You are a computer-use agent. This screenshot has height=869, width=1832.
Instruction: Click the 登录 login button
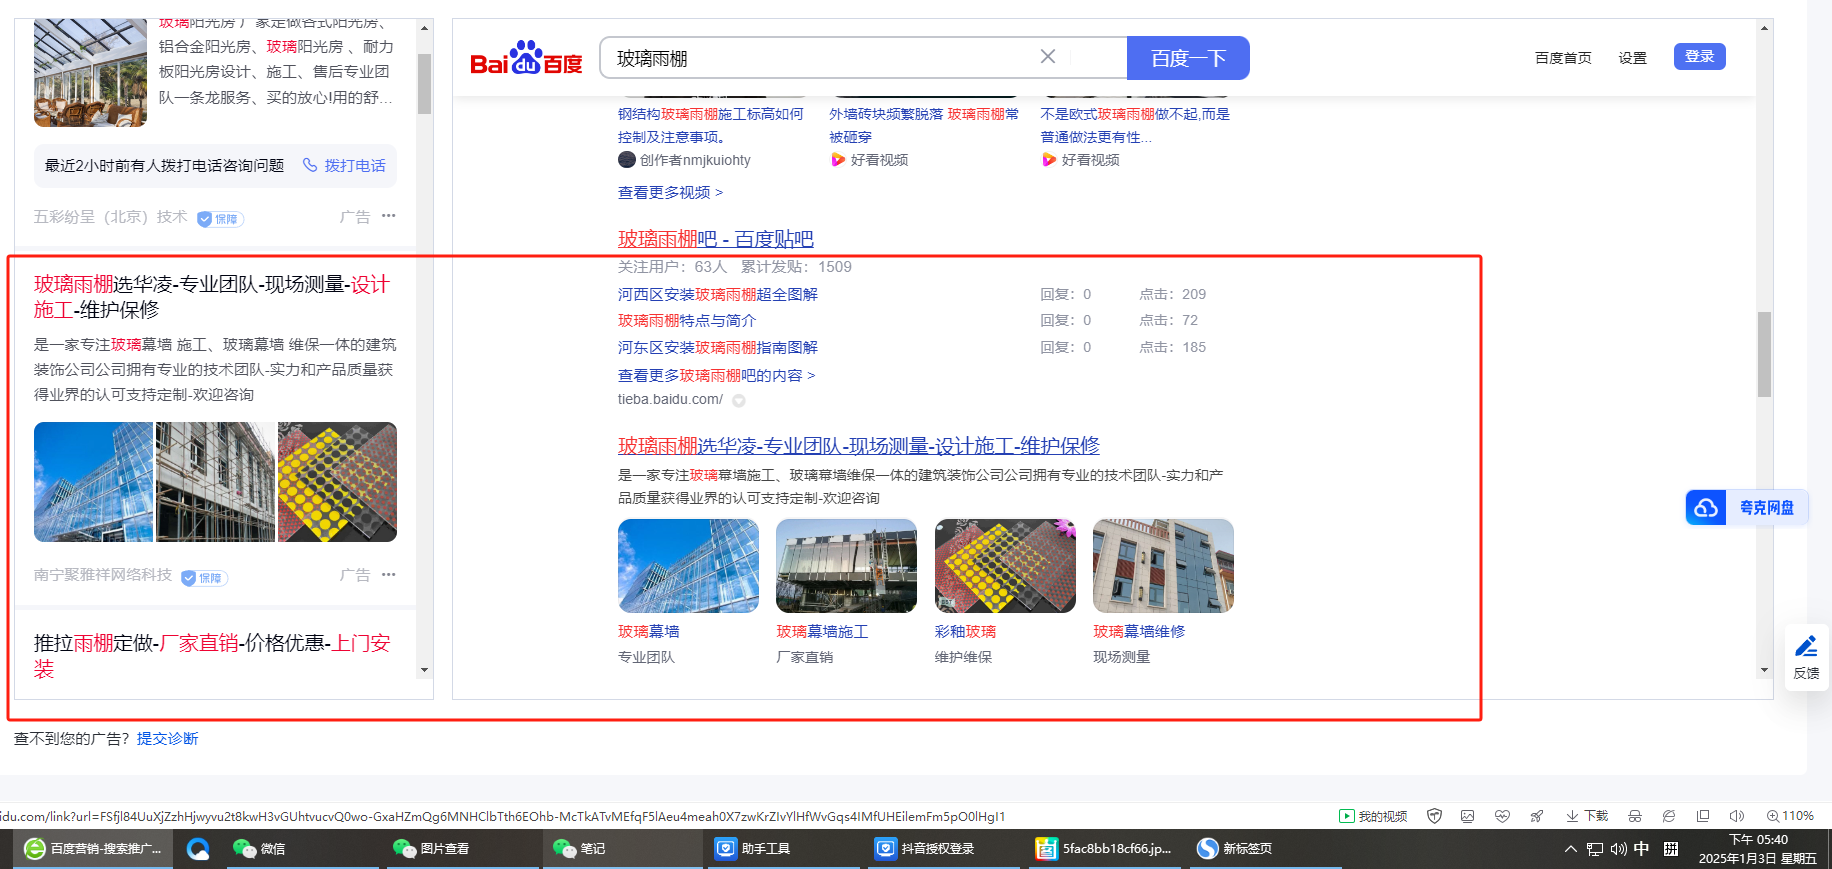[x=1699, y=57]
